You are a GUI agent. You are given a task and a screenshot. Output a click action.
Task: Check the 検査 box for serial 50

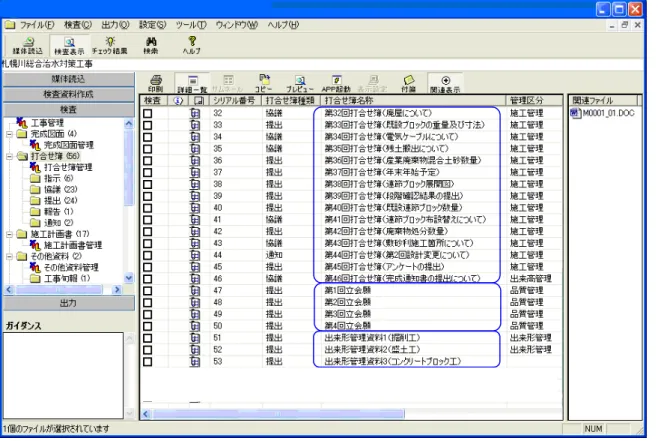(x=148, y=326)
